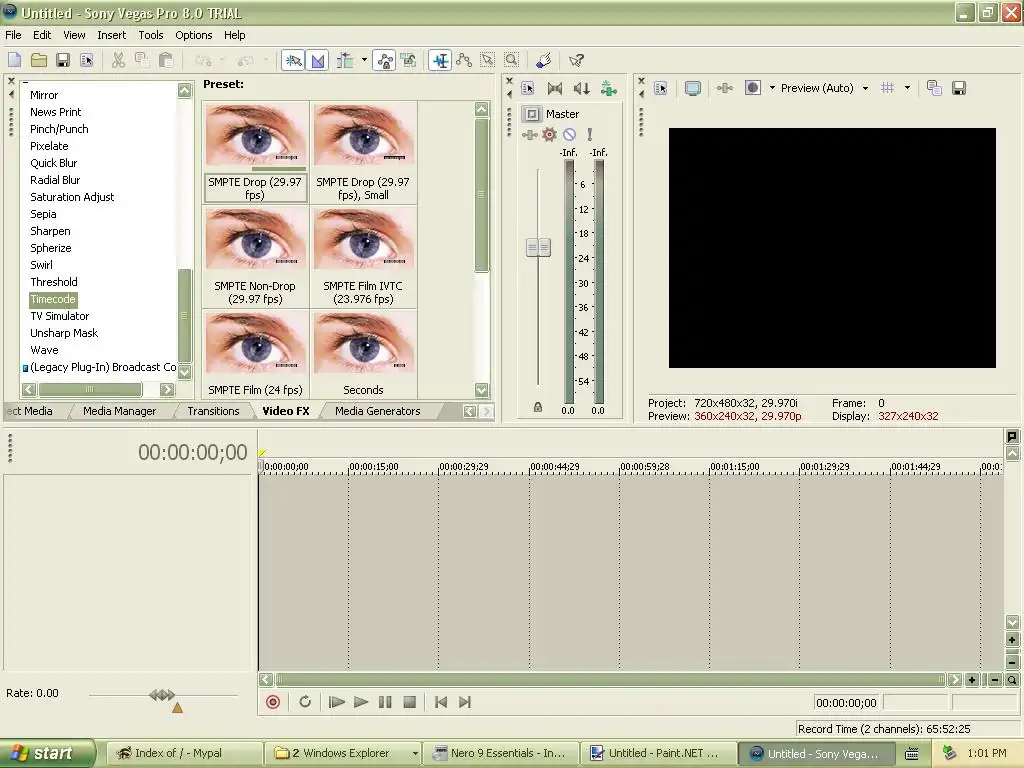Open project Properties icon in main toolbar
Screen dimensions: 1024x768
pyautogui.click(x=87, y=61)
